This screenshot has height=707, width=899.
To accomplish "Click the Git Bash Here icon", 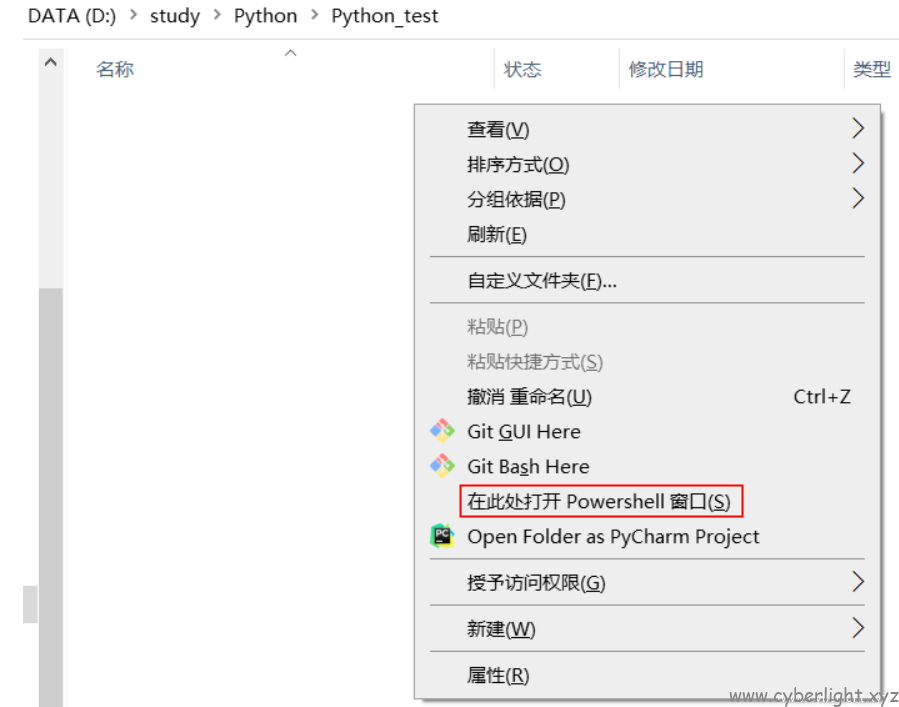I will pos(442,466).
